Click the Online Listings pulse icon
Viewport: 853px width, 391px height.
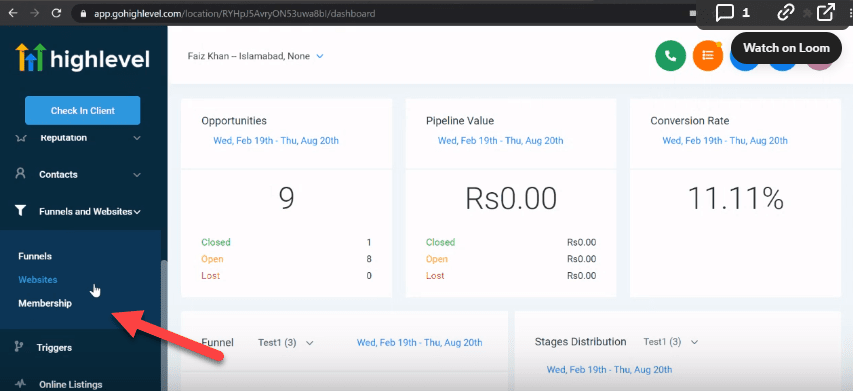20,384
